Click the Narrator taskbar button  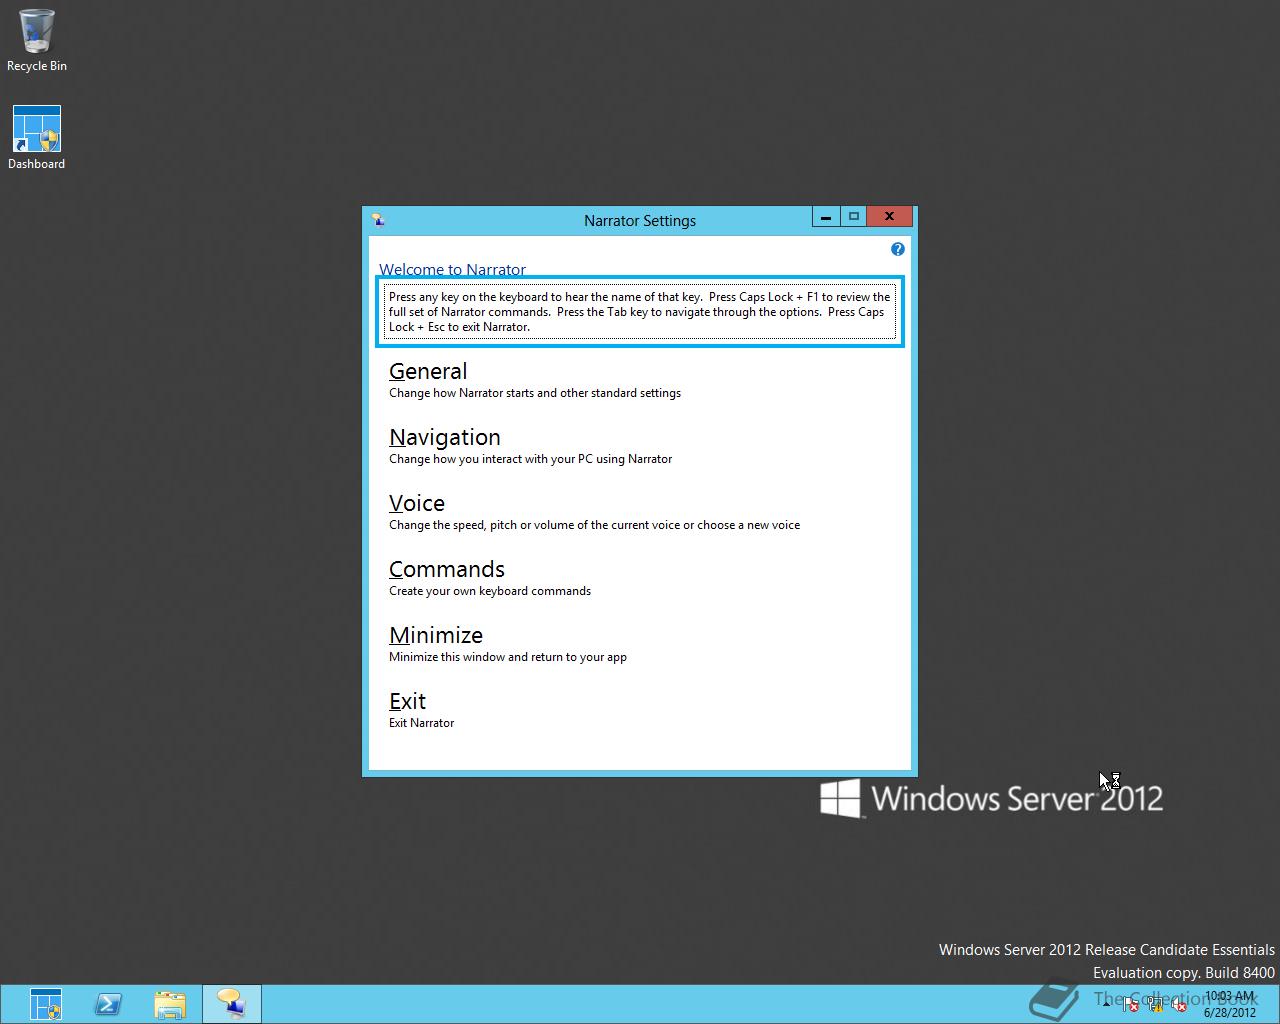[232, 1004]
